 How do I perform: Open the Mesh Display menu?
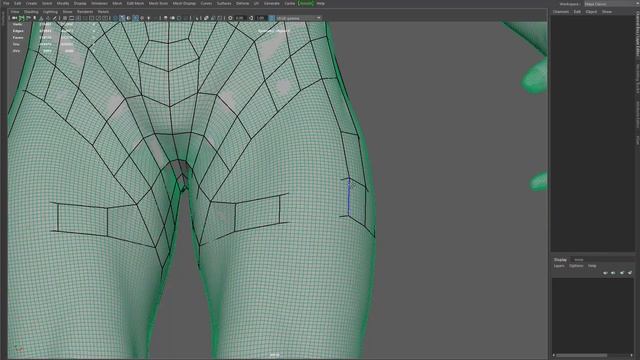184,3
